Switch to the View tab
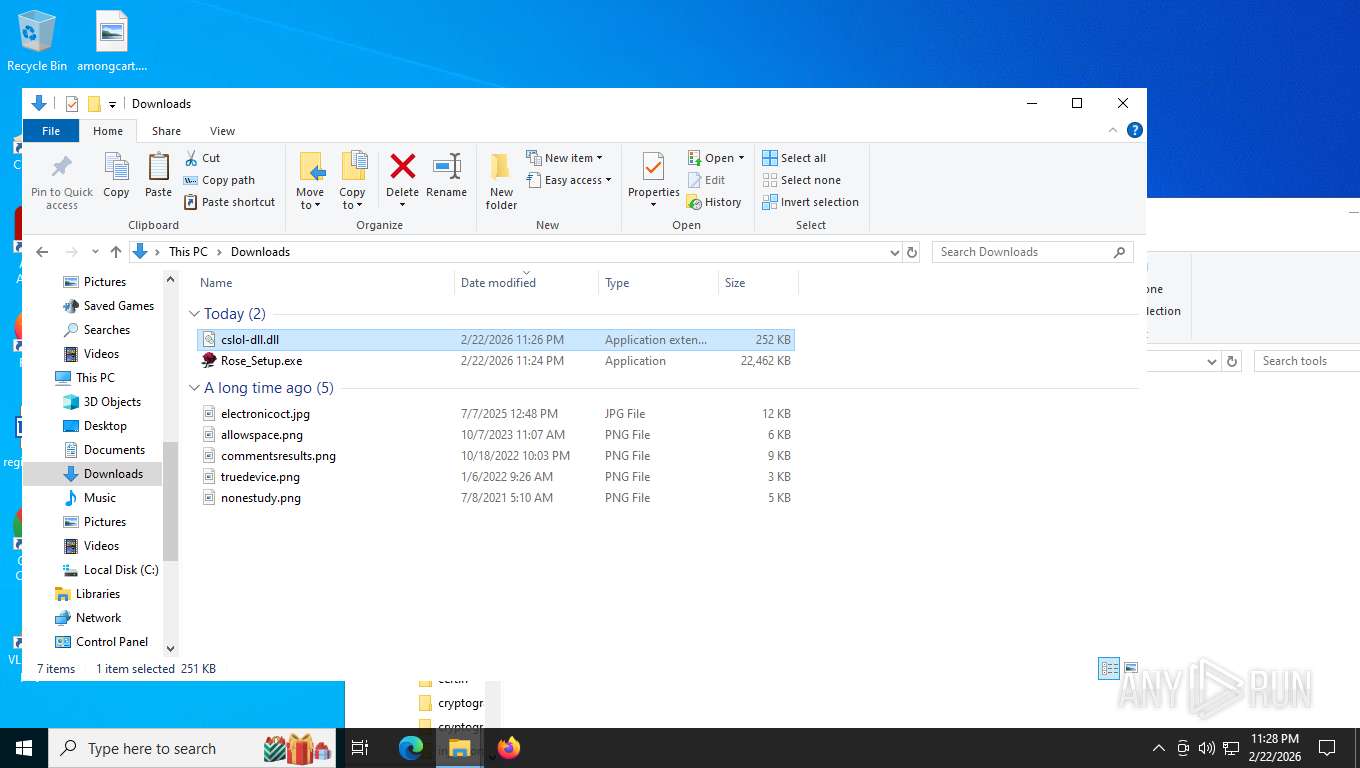The width and height of the screenshot is (1360, 768). tap(222, 131)
